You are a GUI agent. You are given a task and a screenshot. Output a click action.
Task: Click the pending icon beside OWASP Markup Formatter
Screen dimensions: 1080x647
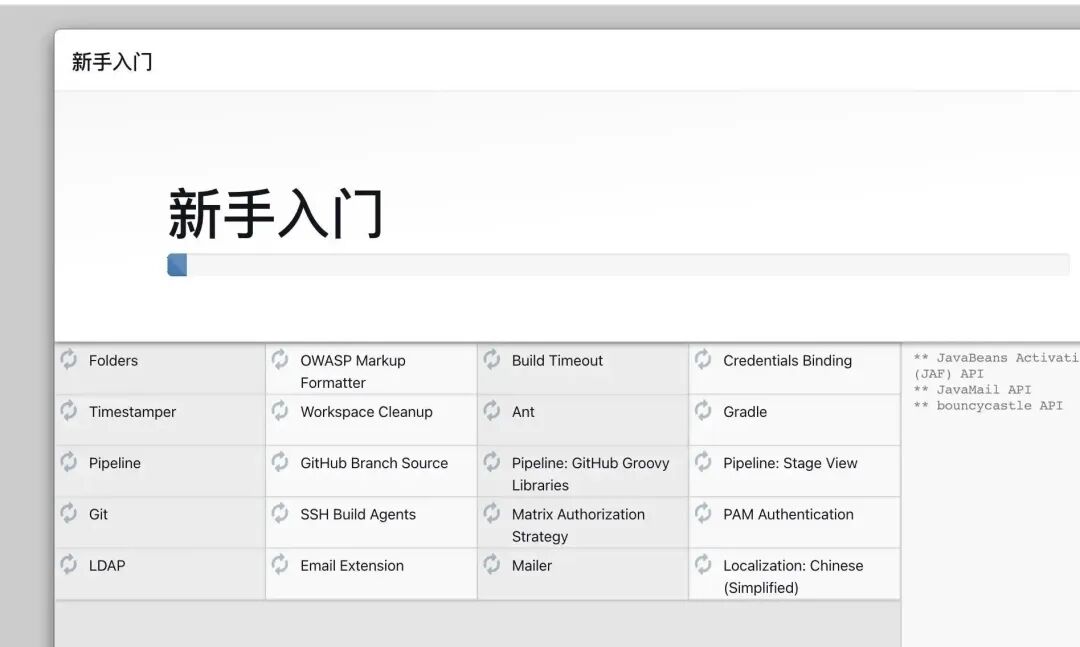280,359
